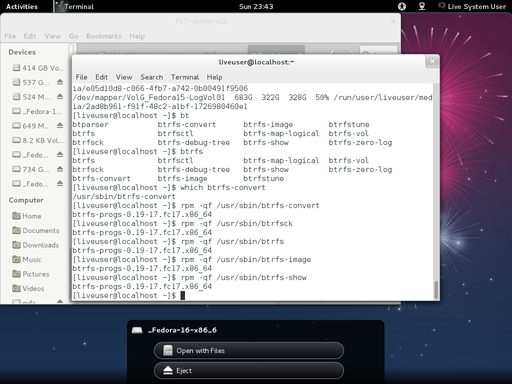The width and height of the screenshot is (512, 384).
Task: Open Edit menu in file manager window
Action: coord(30,36)
